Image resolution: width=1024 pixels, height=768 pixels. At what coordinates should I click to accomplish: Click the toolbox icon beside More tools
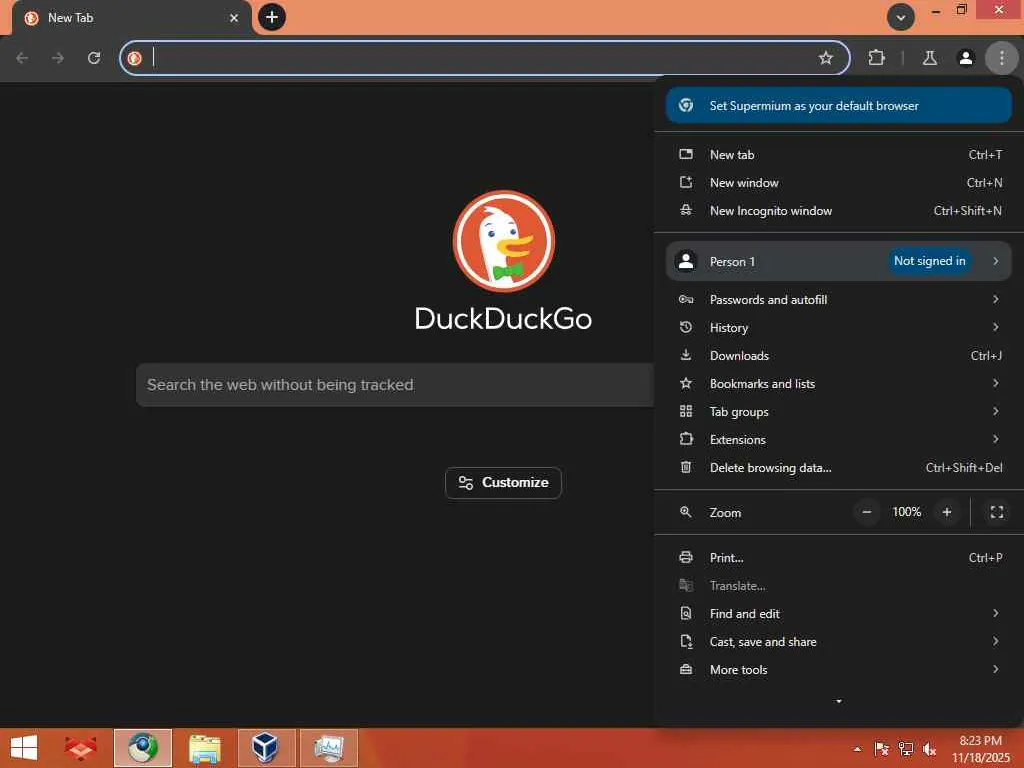686,670
